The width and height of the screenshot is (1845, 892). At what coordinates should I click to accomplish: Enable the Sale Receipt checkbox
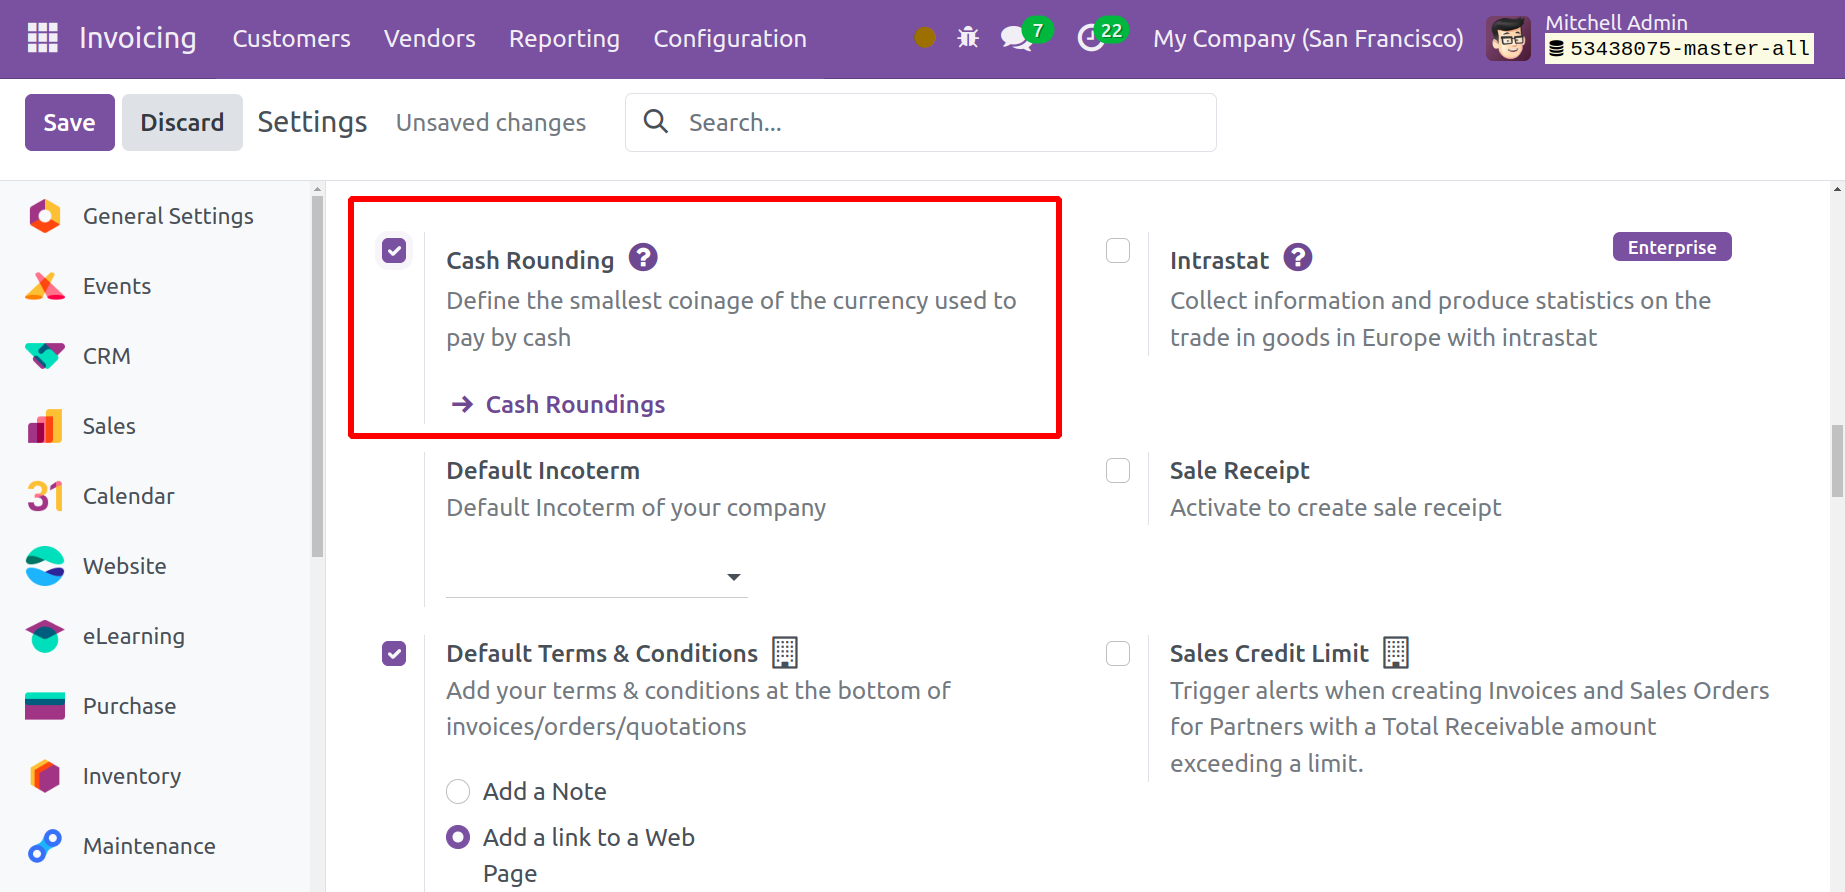(1118, 471)
